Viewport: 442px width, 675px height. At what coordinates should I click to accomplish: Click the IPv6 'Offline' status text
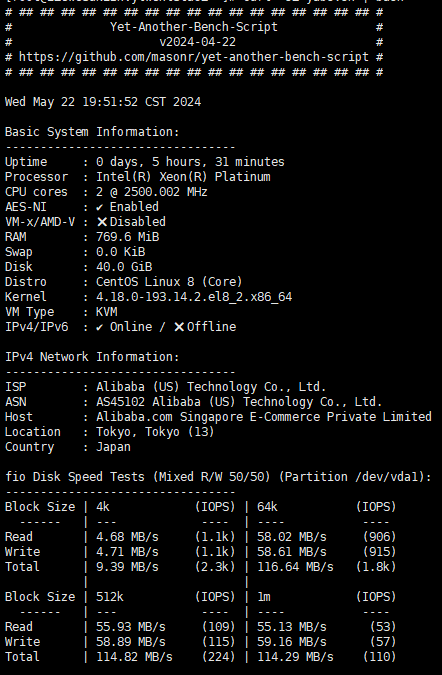tap(211, 327)
